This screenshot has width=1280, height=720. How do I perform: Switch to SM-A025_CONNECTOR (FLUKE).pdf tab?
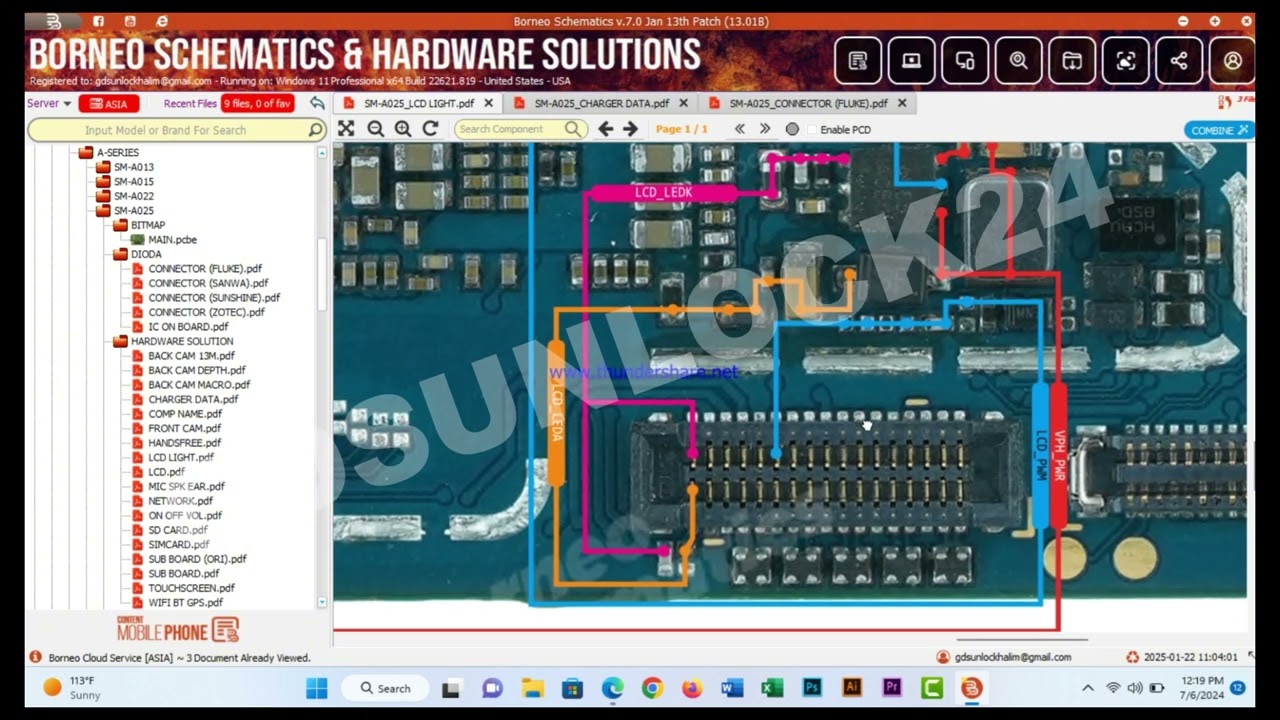(808, 103)
